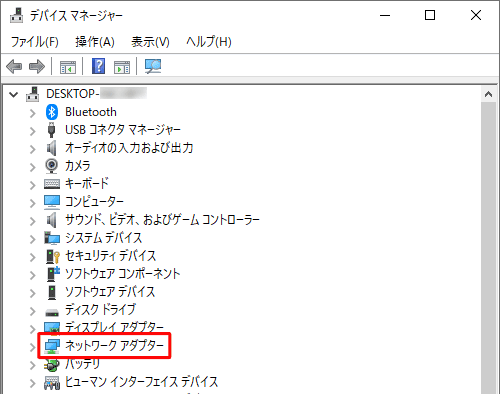Expand the カメラ category

click(x=33, y=167)
